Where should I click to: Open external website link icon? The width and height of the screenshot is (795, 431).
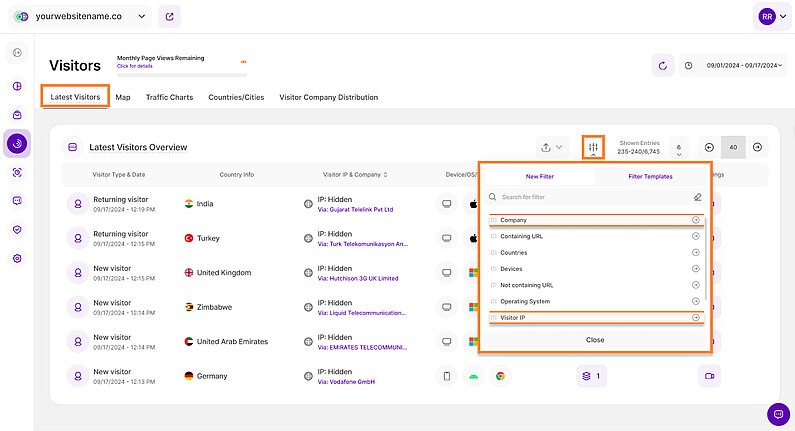170,17
